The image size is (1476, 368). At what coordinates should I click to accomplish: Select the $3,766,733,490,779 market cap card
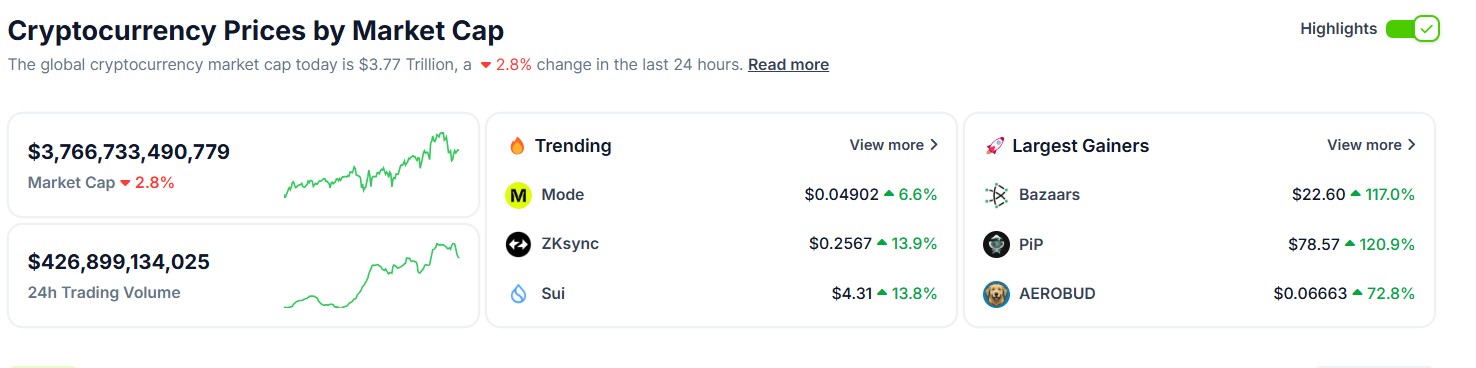(x=243, y=165)
